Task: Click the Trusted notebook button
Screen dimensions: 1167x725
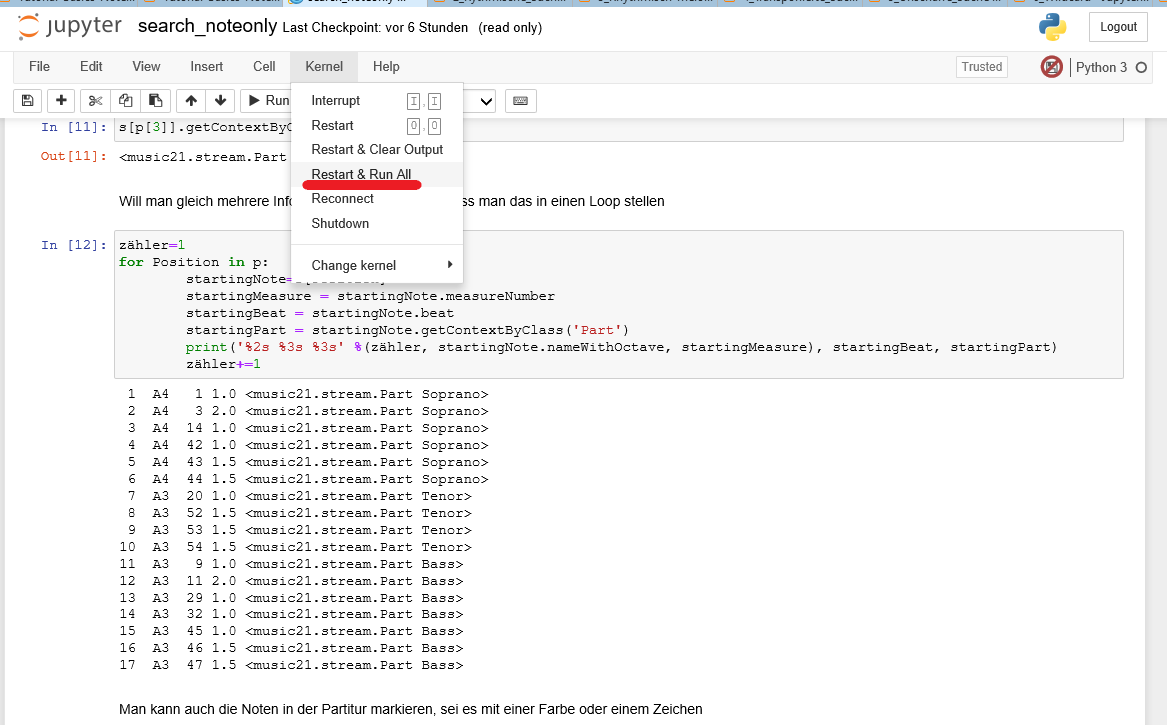Action: click(x=981, y=66)
